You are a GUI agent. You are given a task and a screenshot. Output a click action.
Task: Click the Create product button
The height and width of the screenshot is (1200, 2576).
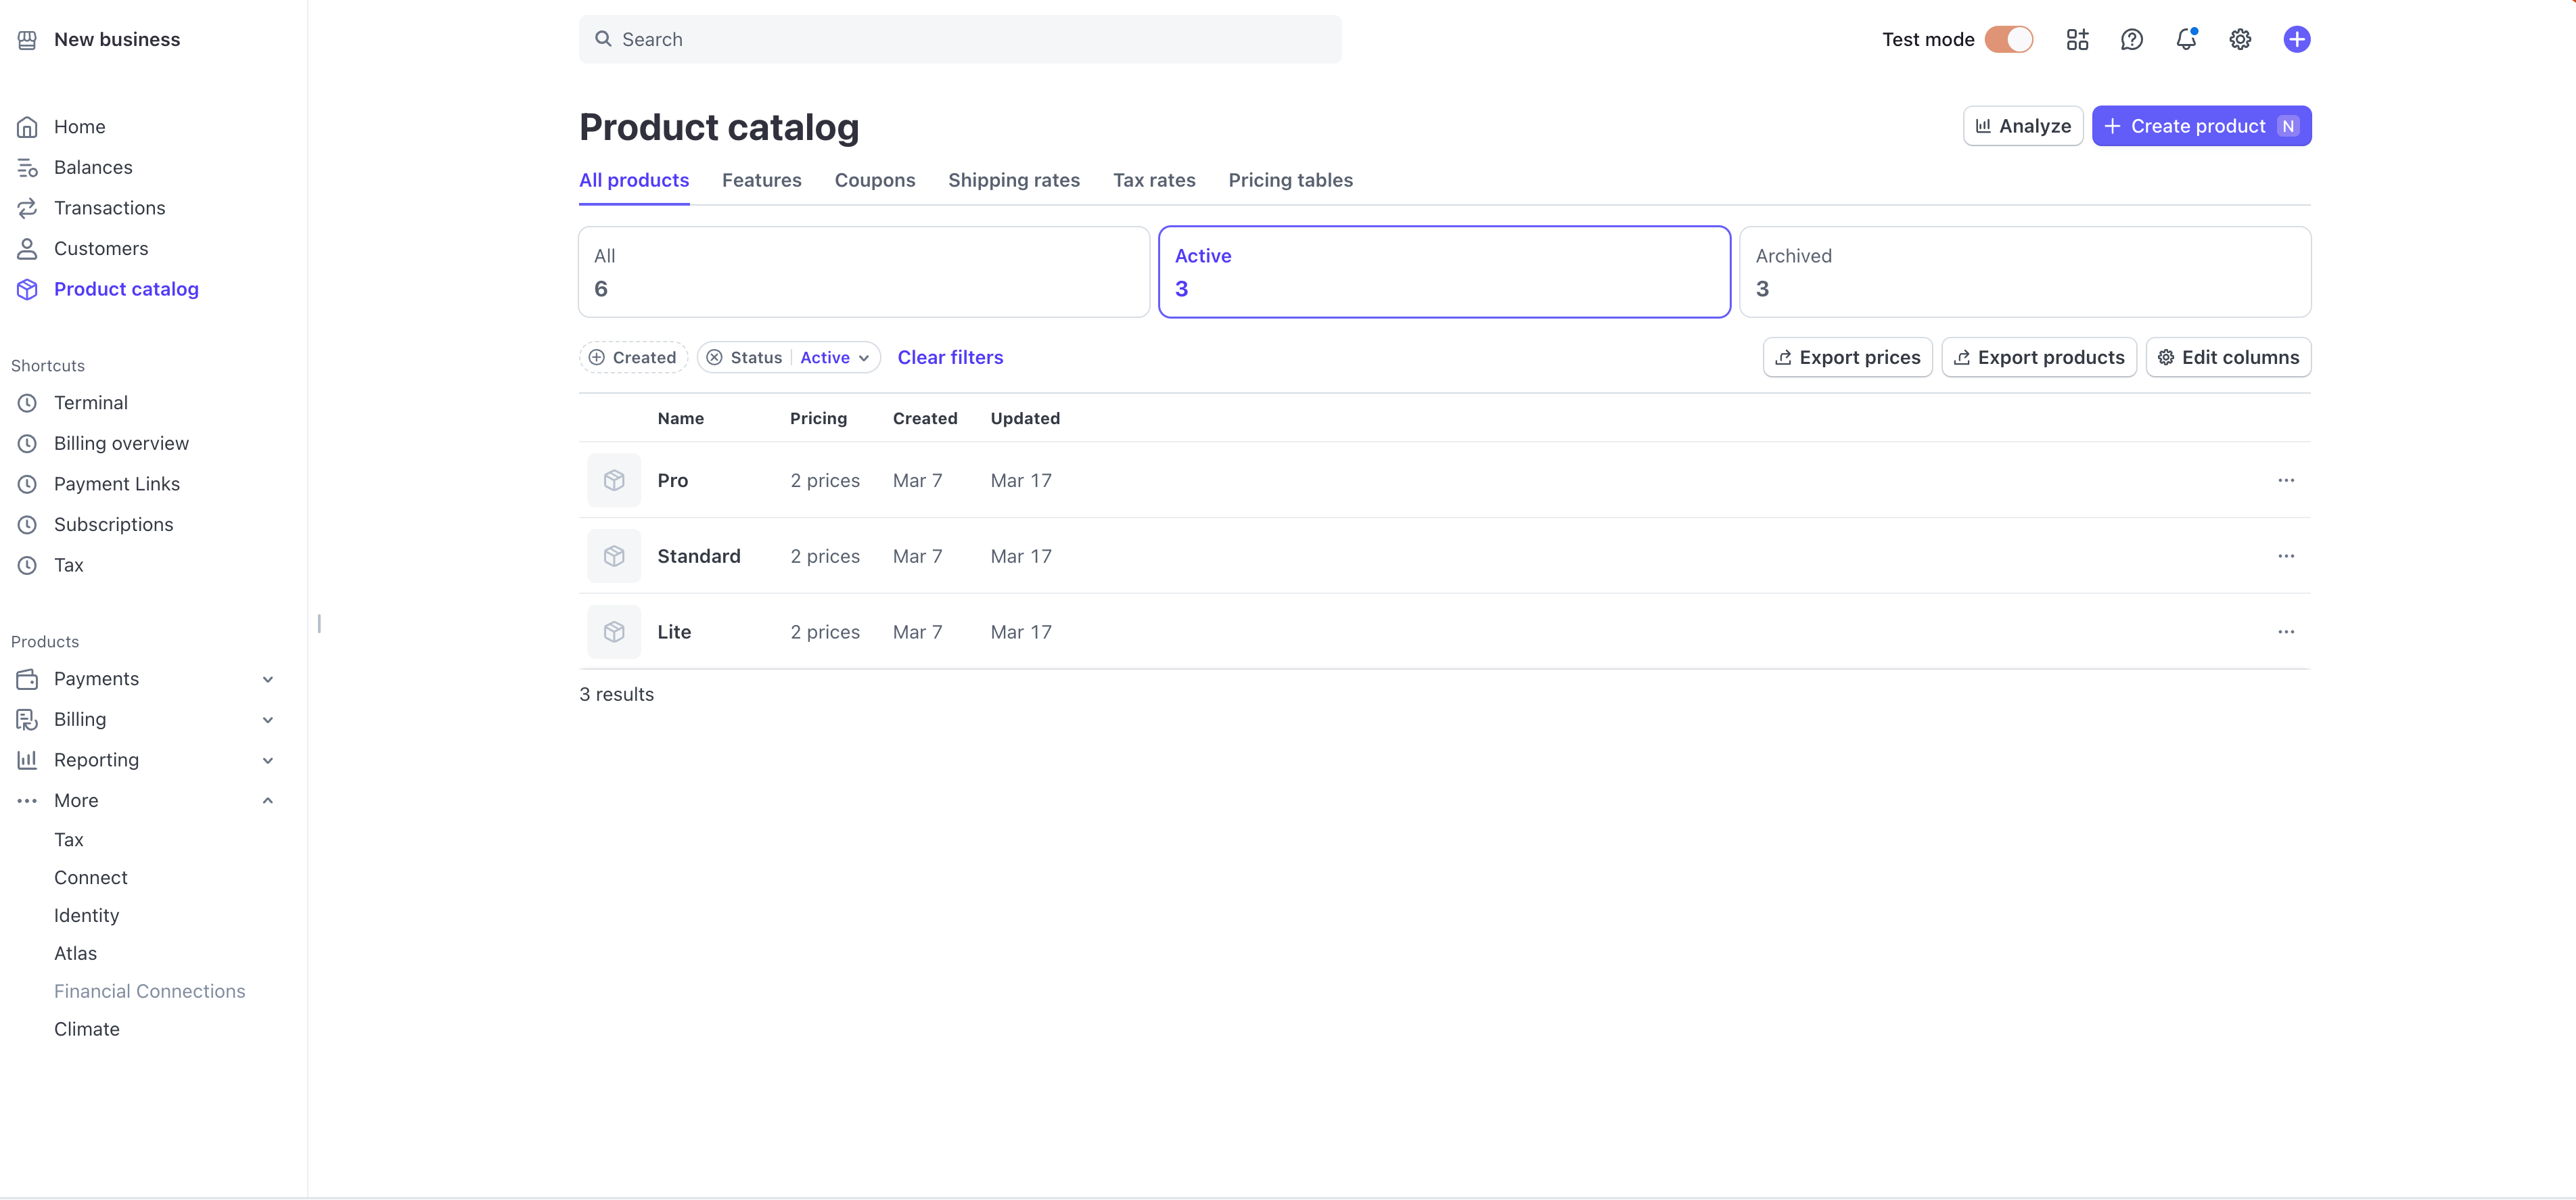(2200, 126)
